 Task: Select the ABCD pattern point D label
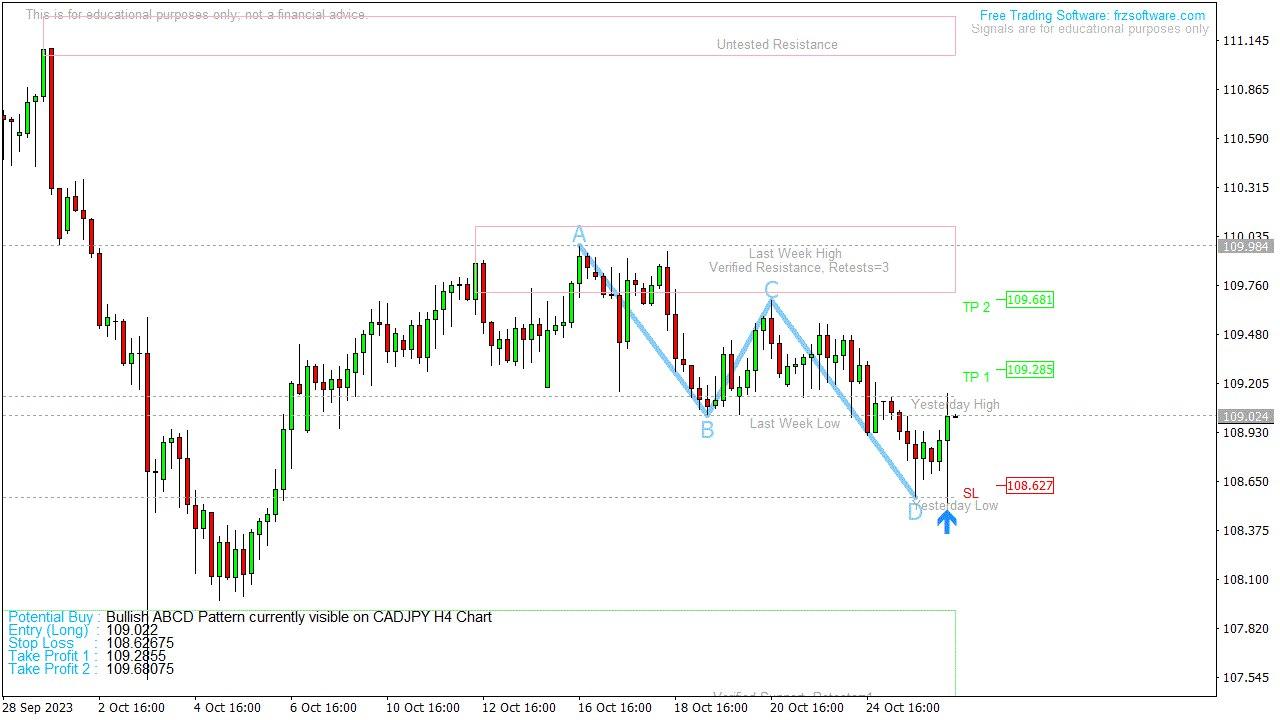click(x=914, y=513)
